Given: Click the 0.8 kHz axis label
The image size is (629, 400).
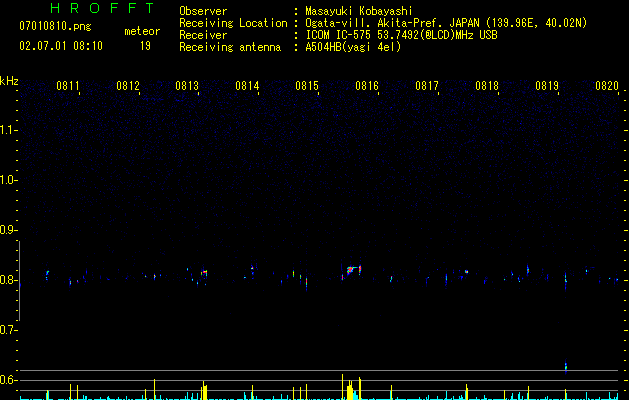Looking at the screenshot, I should coord(8,280).
